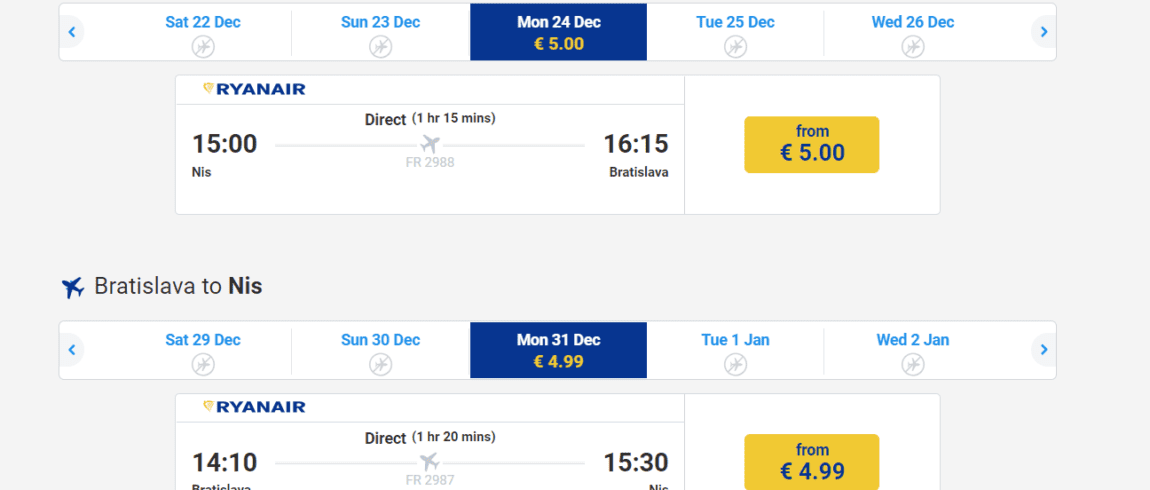Click no-flight icon under Wed 26 Dec
1150x490 pixels.
913,47
